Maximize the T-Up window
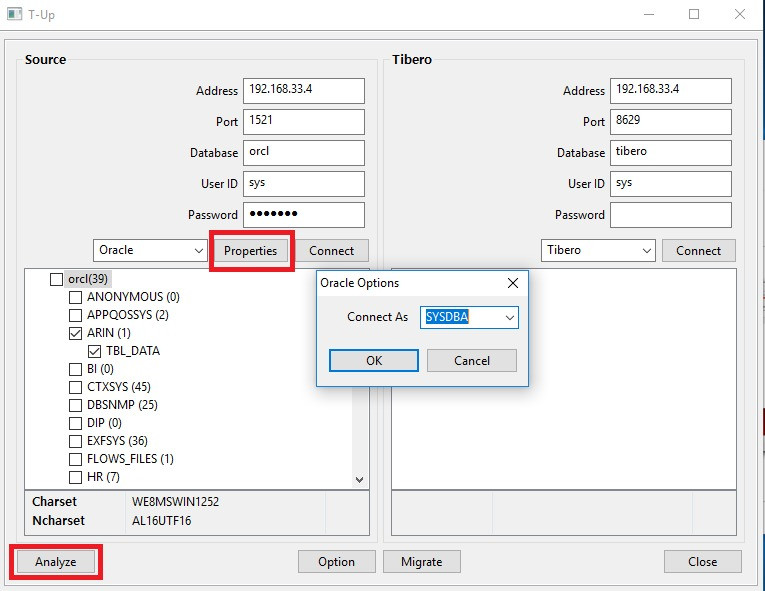The width and height of the screenshot is (765, 591). [x=694, y=15]
